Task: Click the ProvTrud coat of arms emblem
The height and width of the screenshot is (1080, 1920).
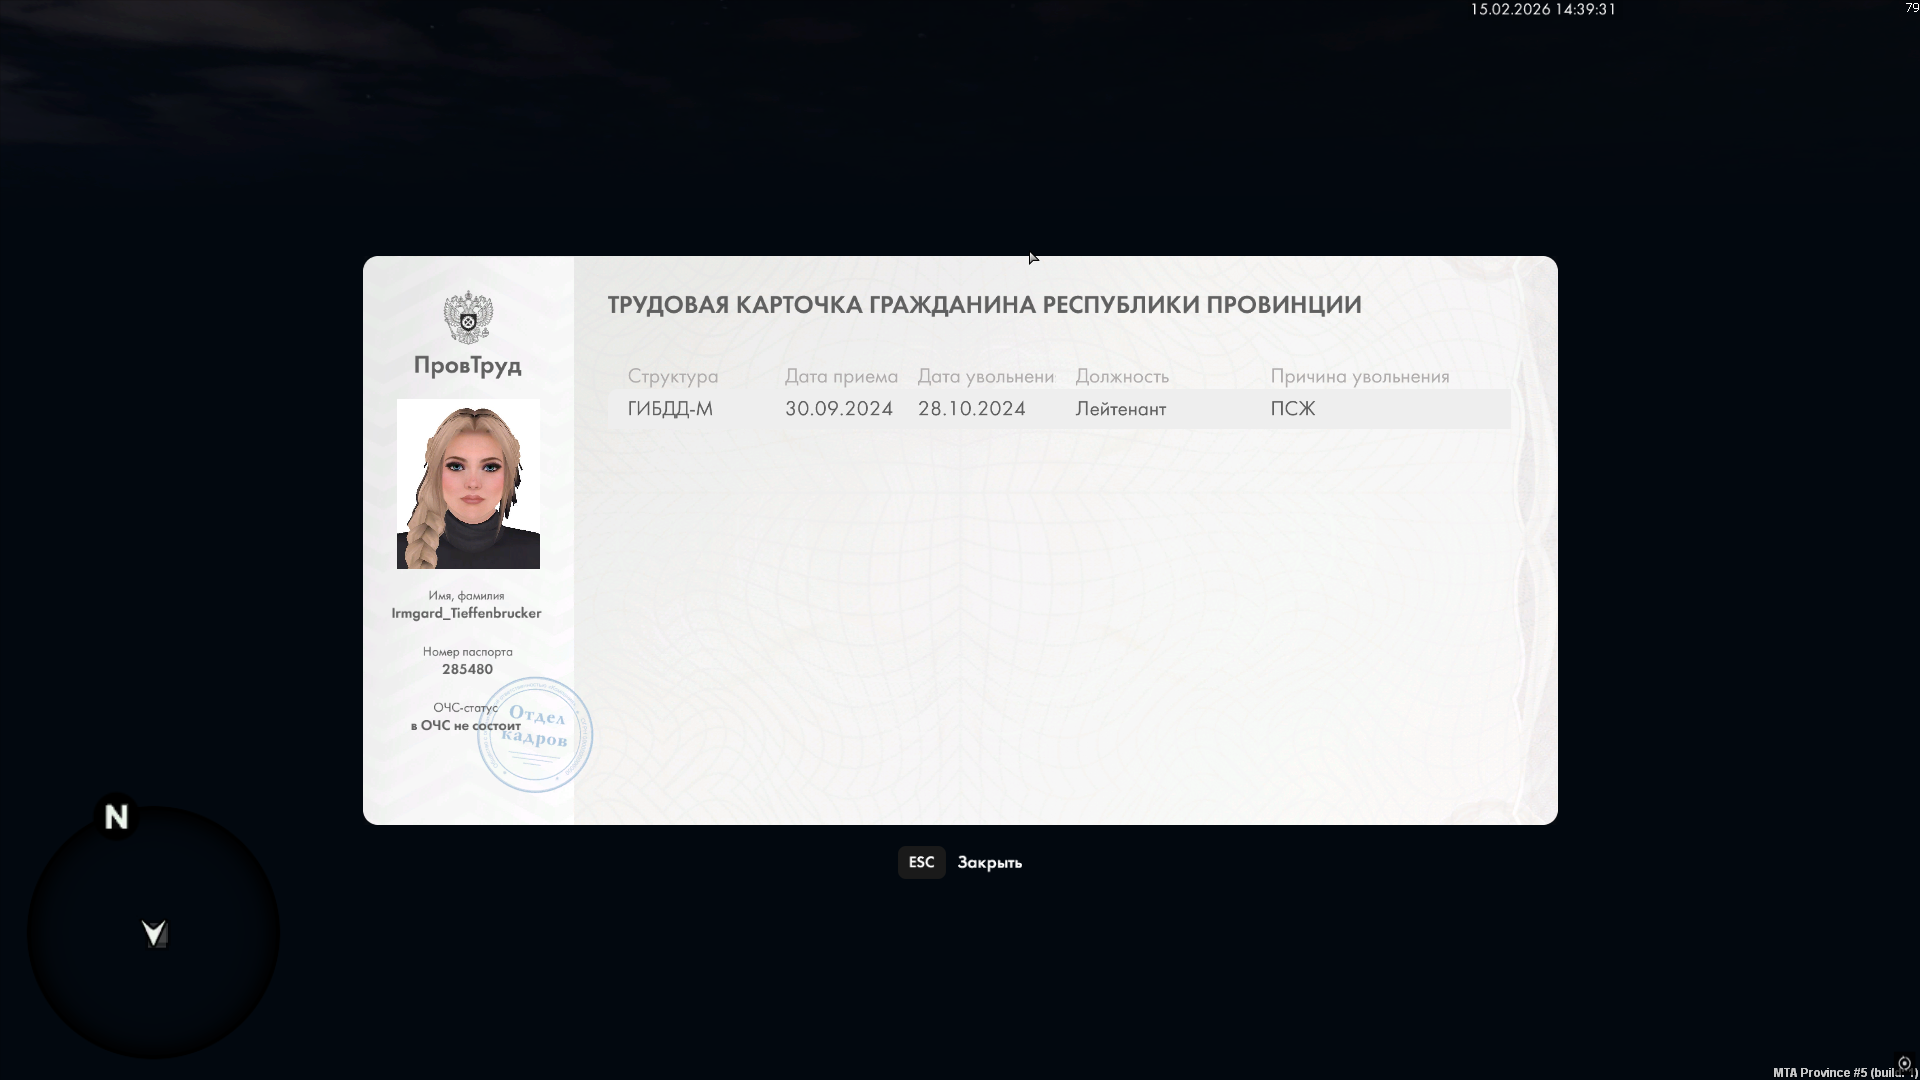Action: coord(468,317)
